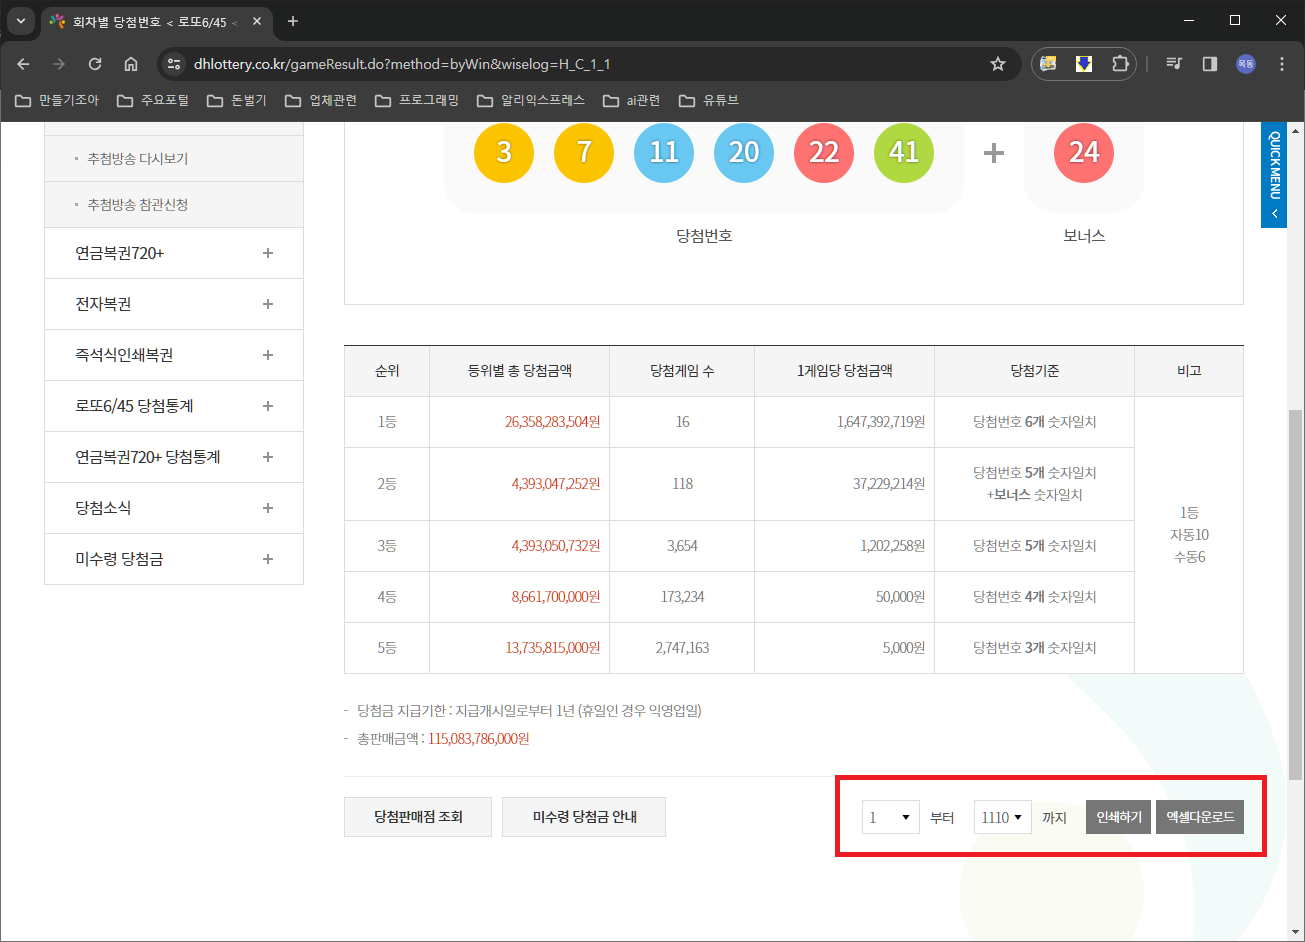Screen dimensions: 1305x942
Task: Open the ai관련 bookmark folder
Action: coord(632,100)
